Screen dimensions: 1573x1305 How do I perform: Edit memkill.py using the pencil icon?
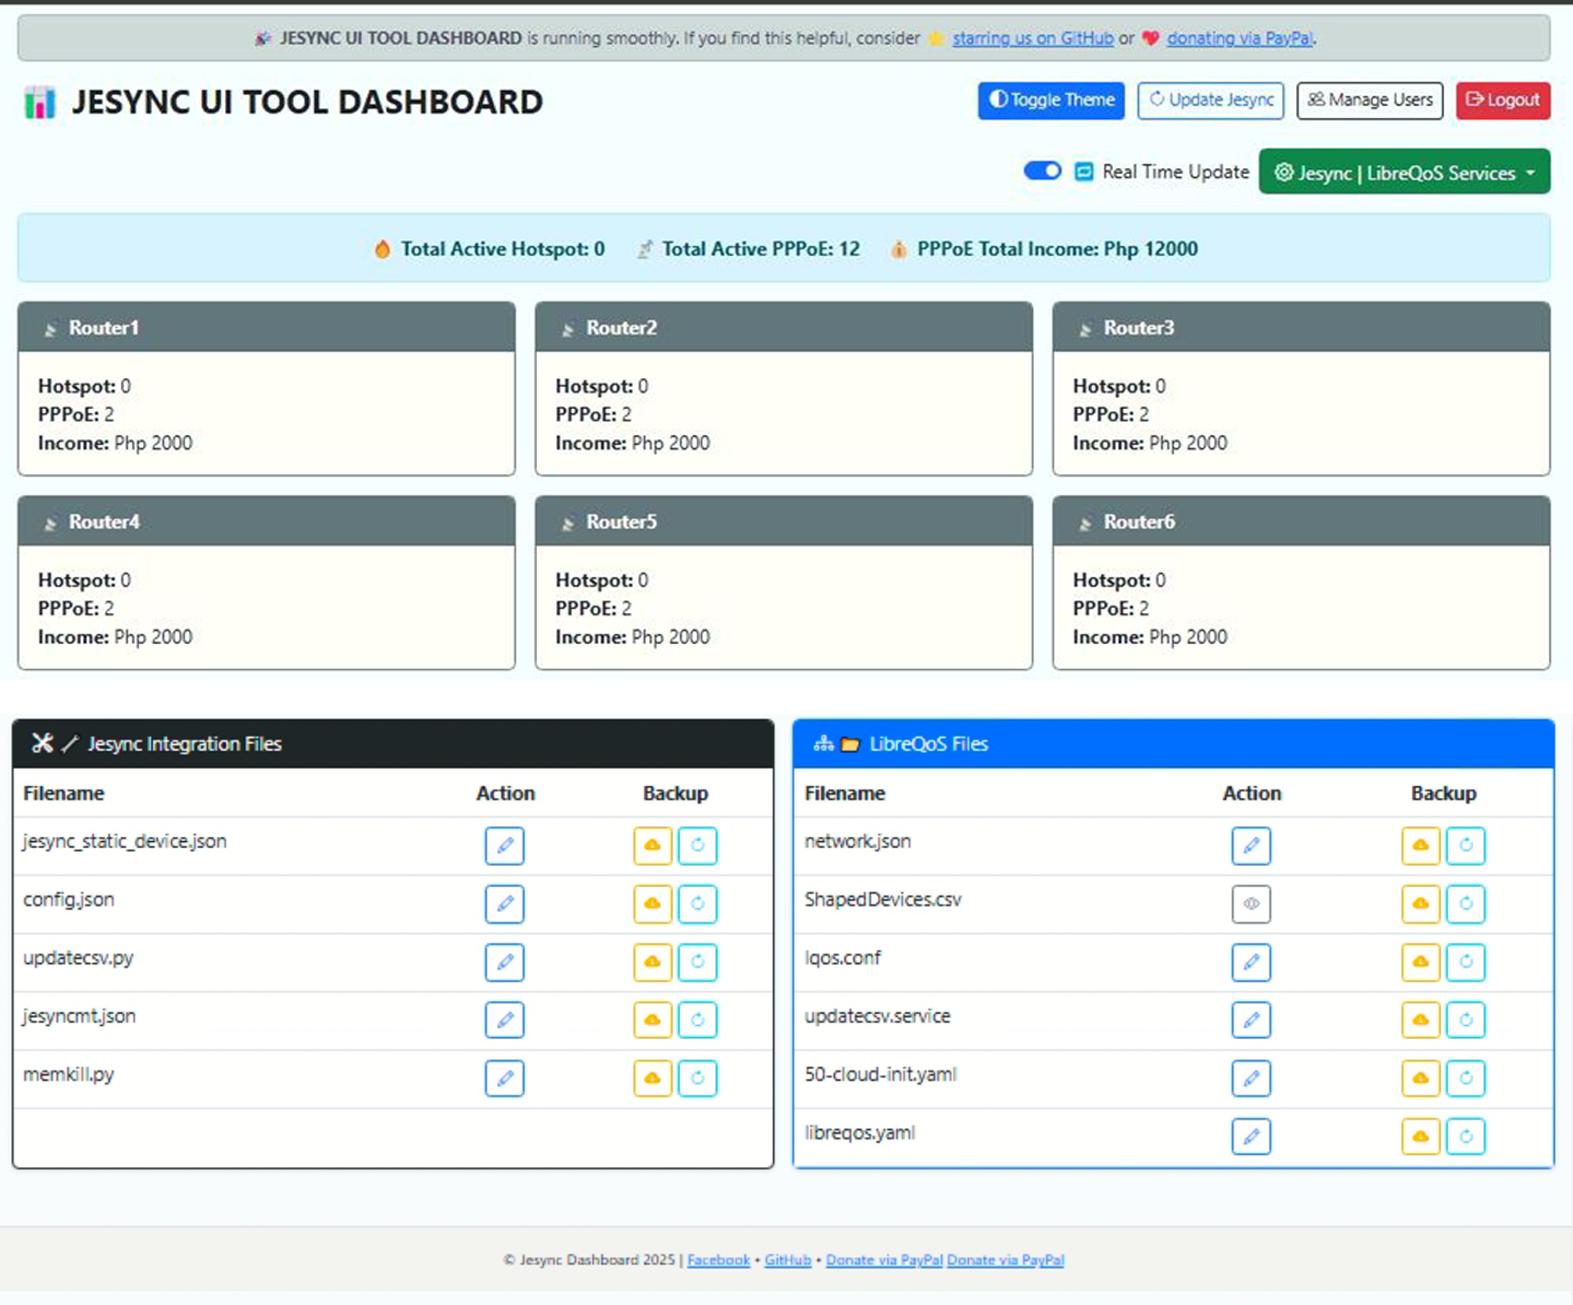[505, 1078]
